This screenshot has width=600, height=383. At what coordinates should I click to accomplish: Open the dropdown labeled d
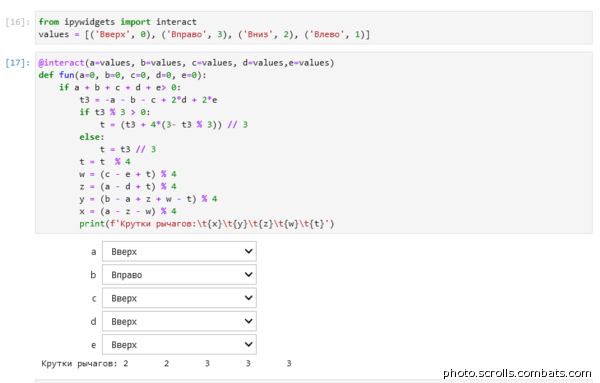coord(179,321)
